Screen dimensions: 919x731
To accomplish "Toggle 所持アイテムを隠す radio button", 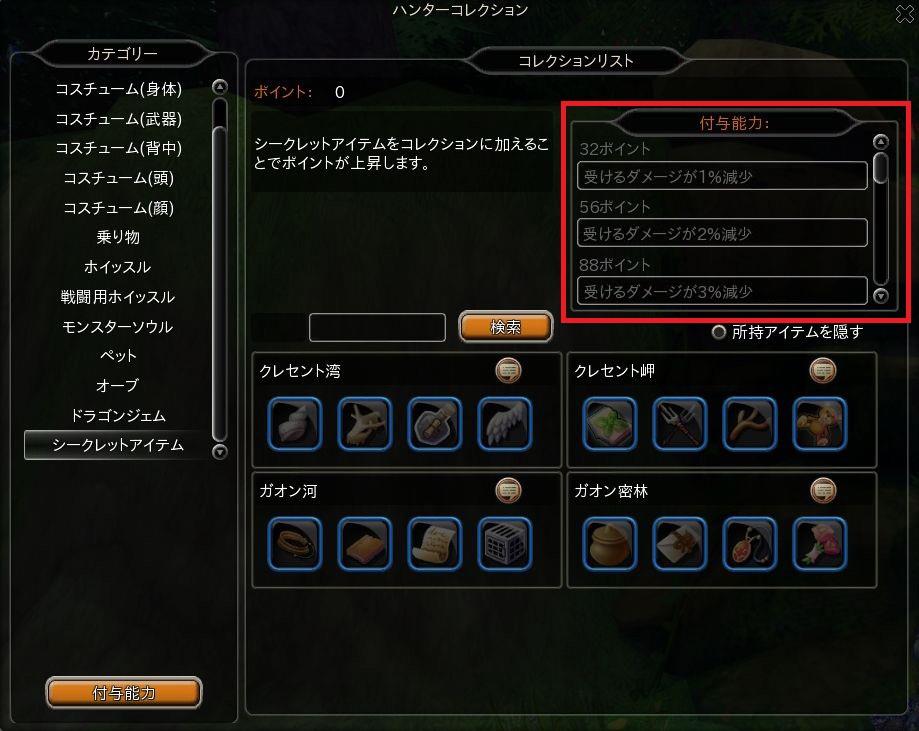I will pyautogui.click(x=719, y=332).
